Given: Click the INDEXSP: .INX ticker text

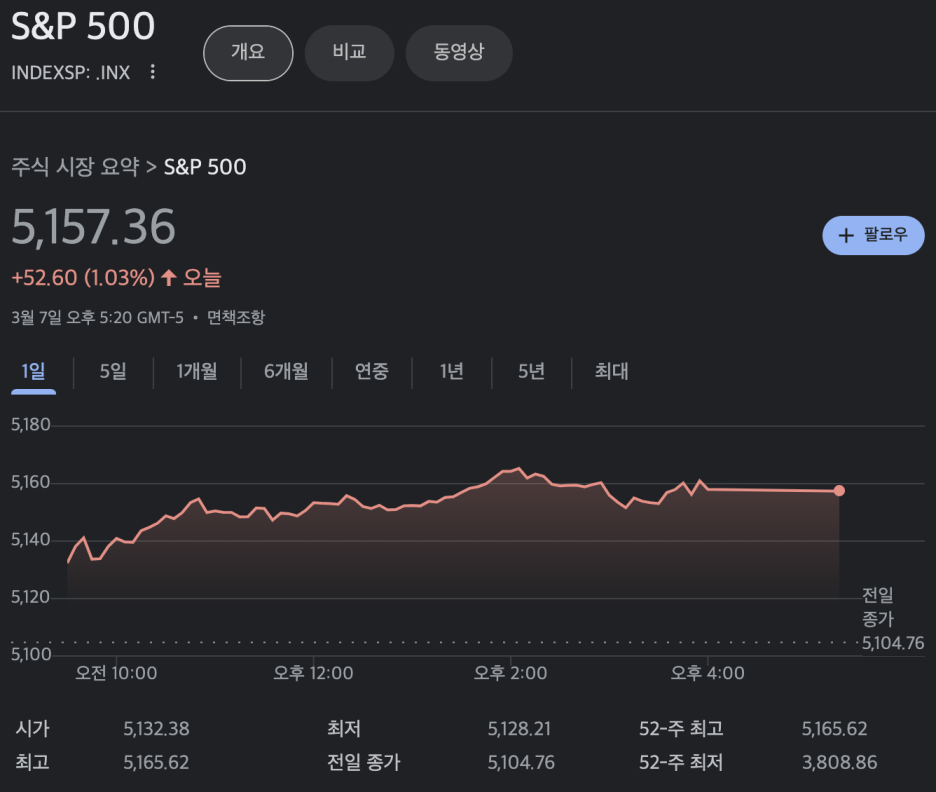Looking at the screenshot, I should [x=70, y=72].
